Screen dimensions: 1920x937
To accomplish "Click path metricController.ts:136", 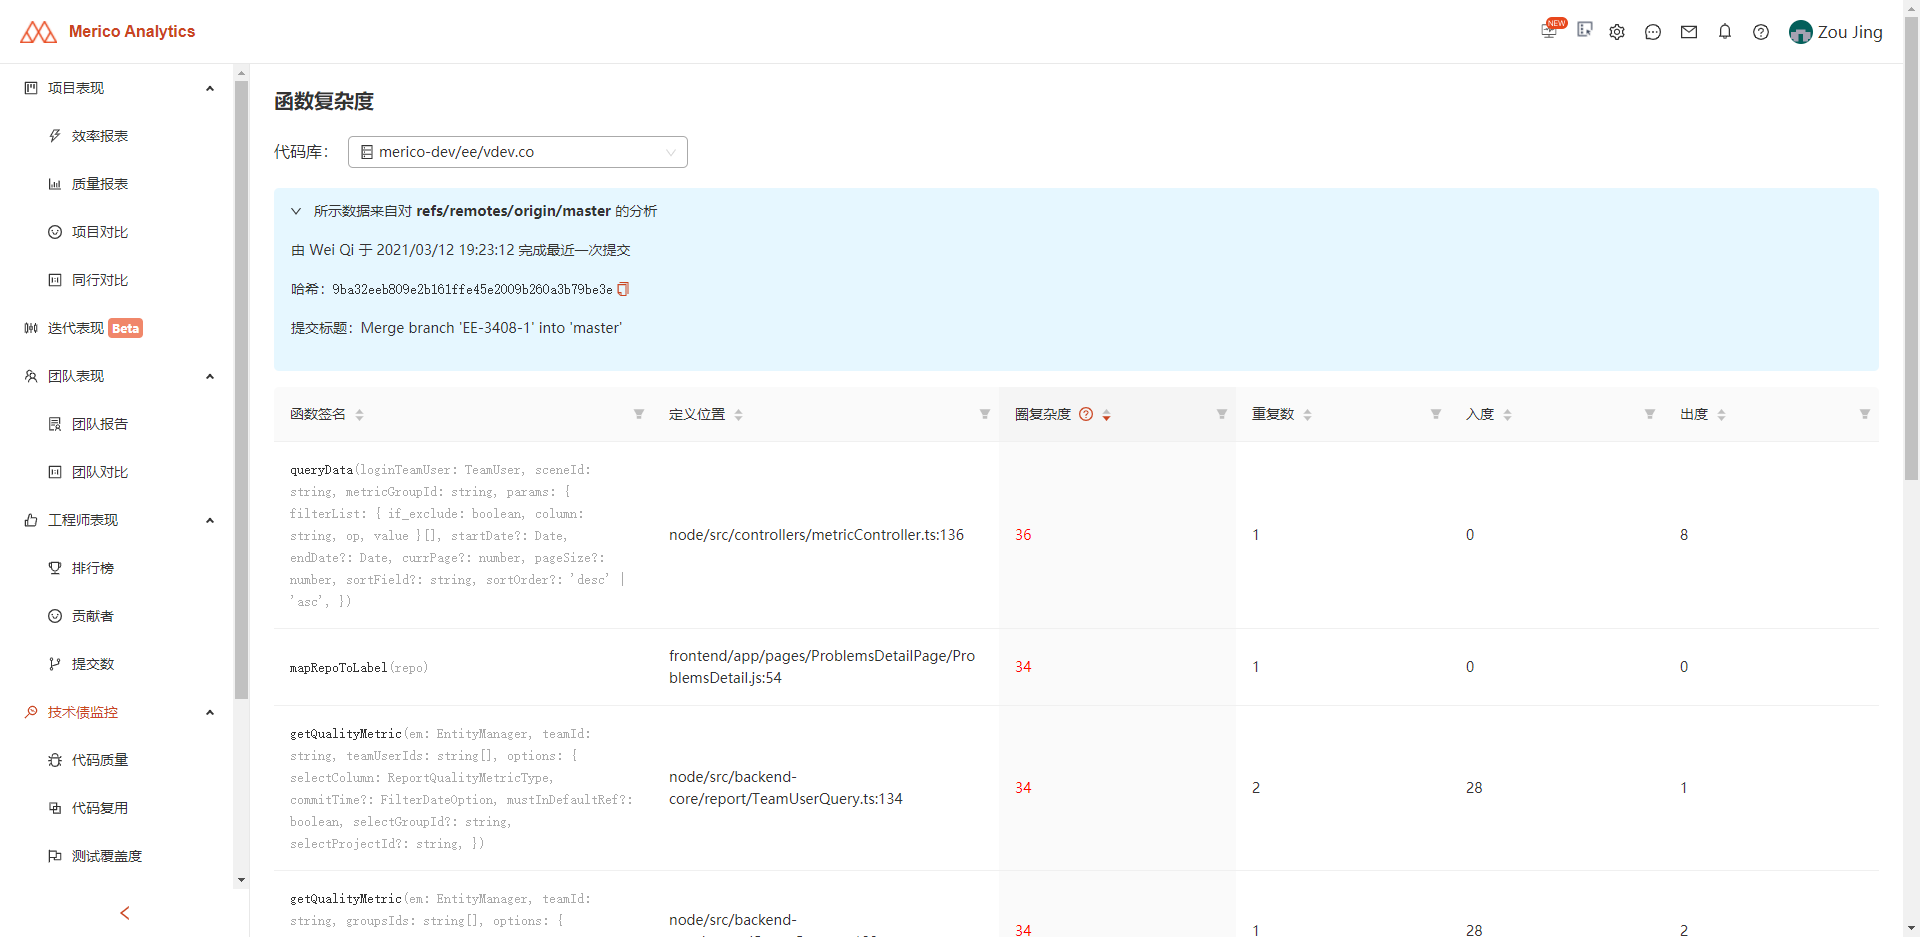I will click(x=816, y=535).
